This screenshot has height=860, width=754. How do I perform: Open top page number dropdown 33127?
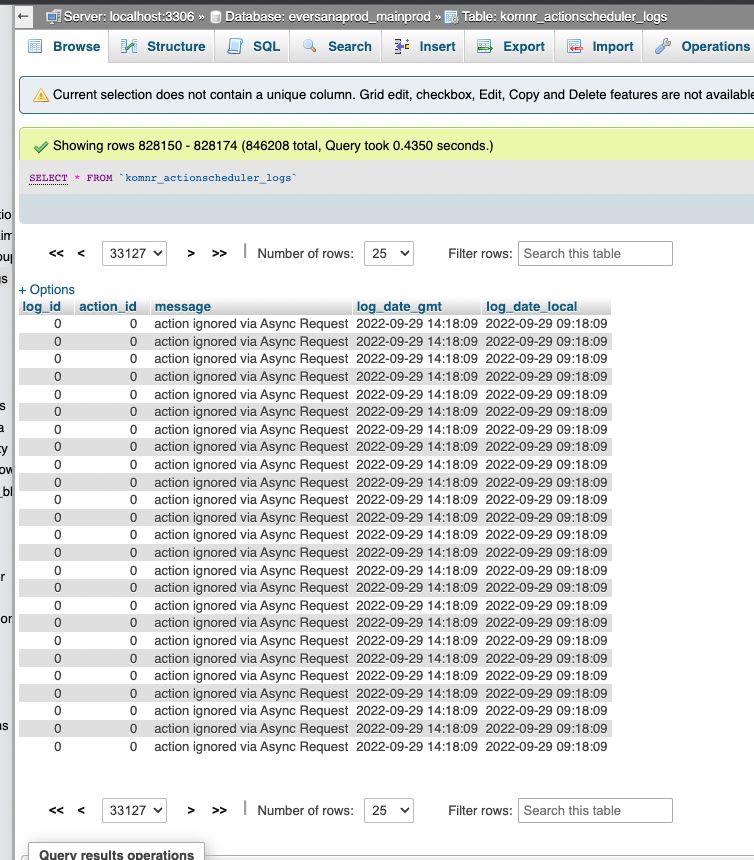(x=134, y=253)
